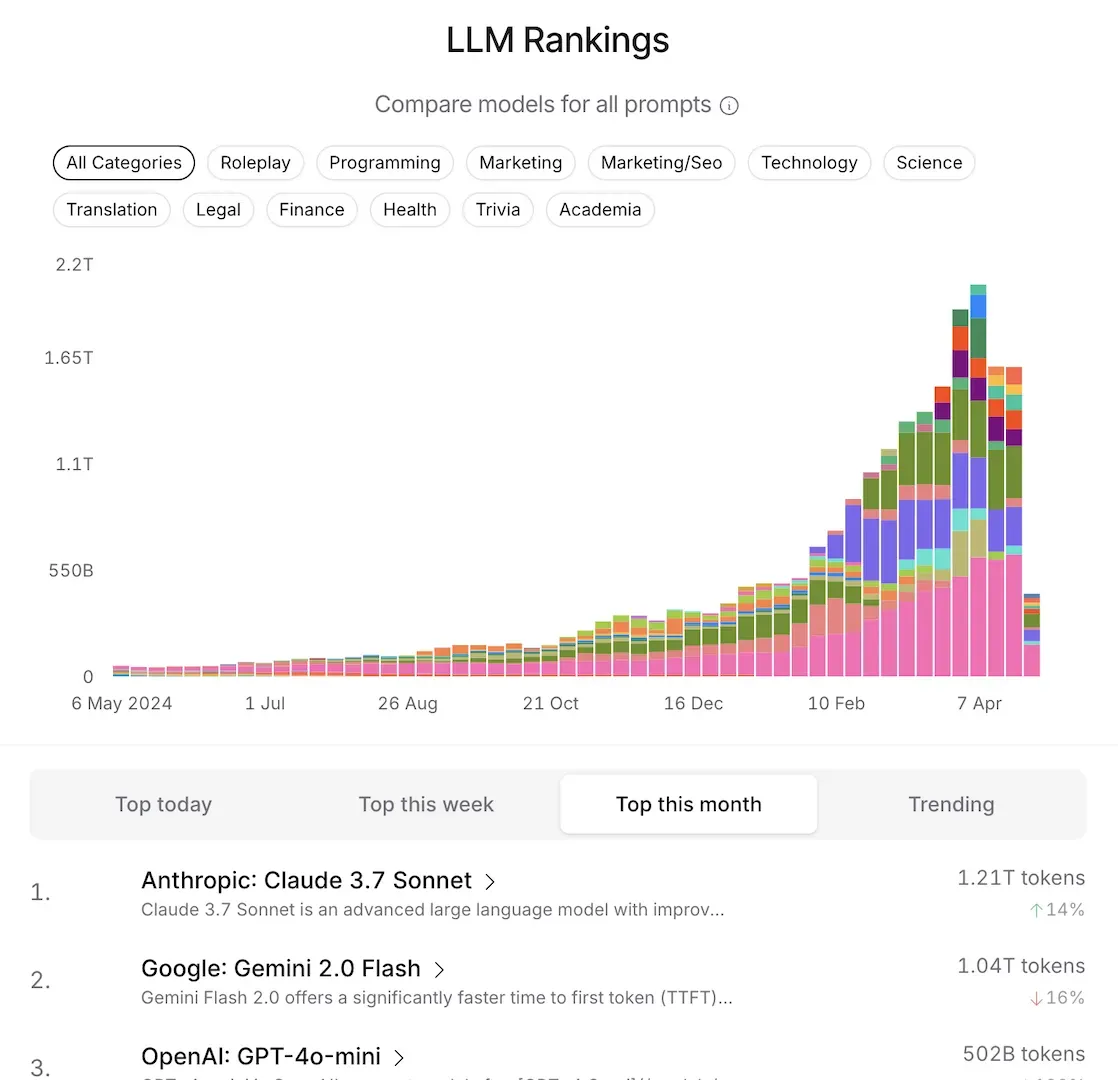This screenshot has width=1118, height=1080.
Task: Click the 1.04T tokens value
Action: point(1021,966)
